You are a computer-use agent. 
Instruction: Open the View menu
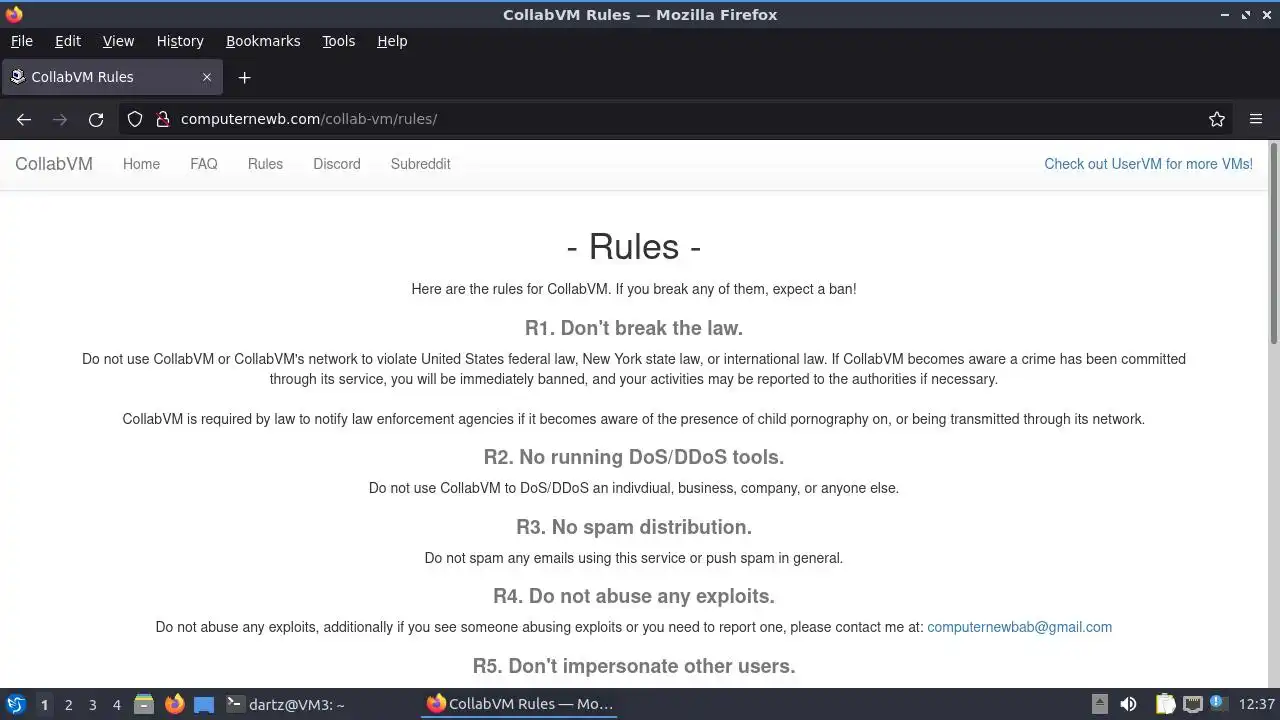tap(118, 41)
